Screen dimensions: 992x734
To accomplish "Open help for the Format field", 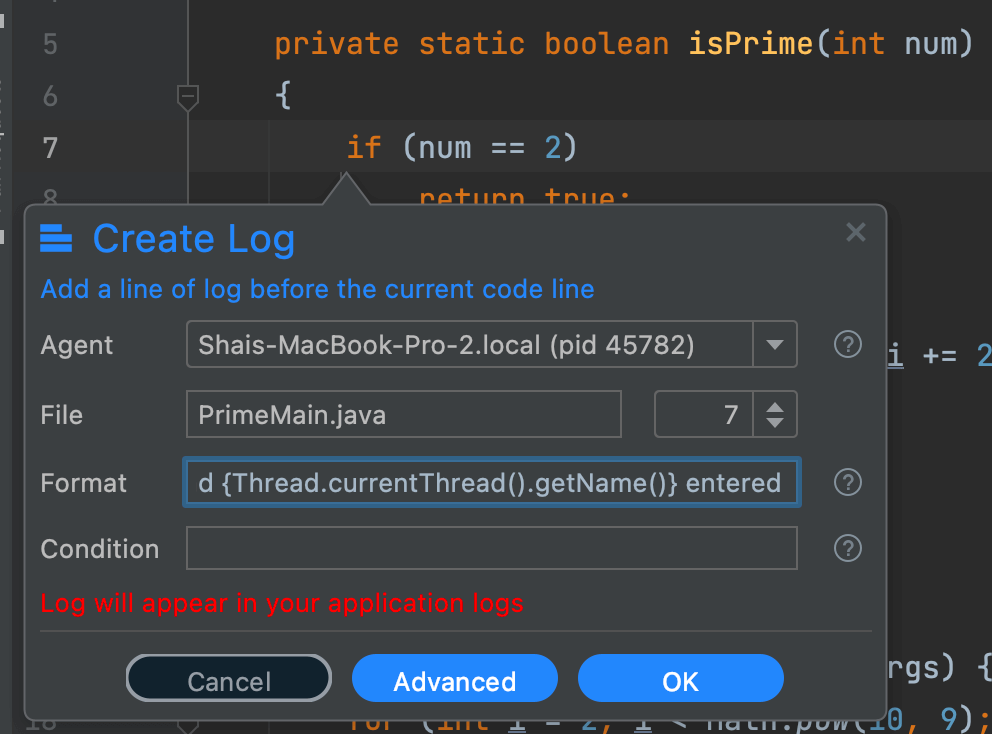I will (847, 483).
